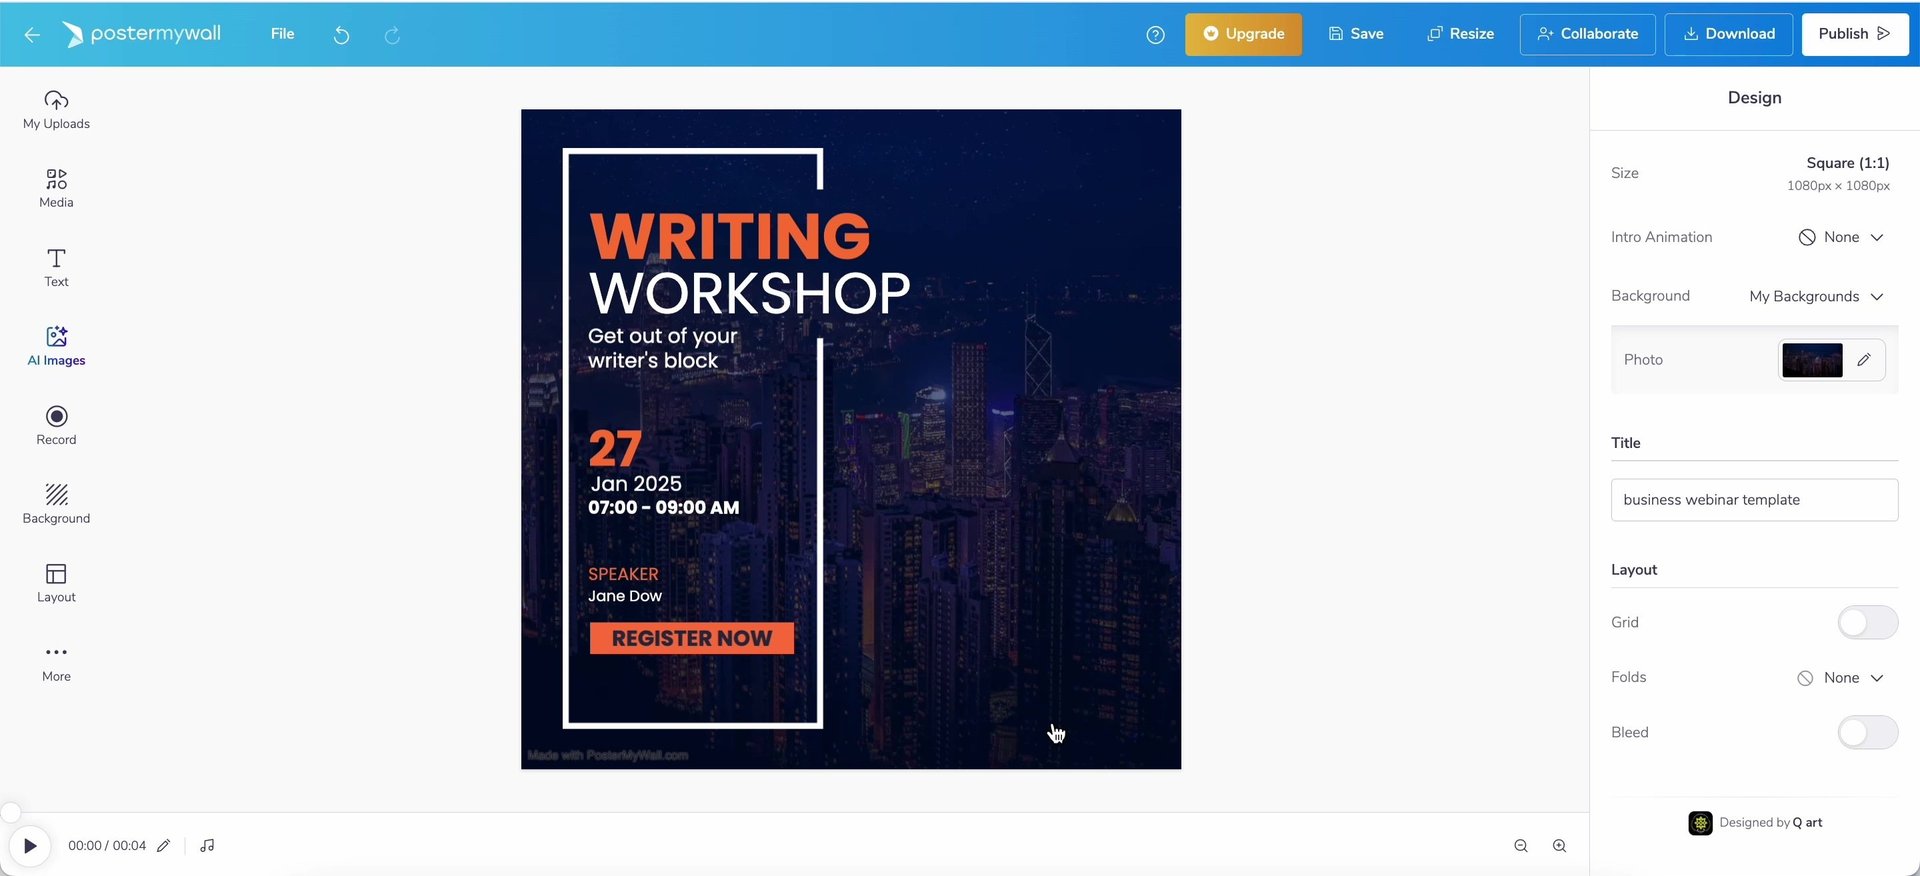Open the music note audio icon

click(207, 846)
